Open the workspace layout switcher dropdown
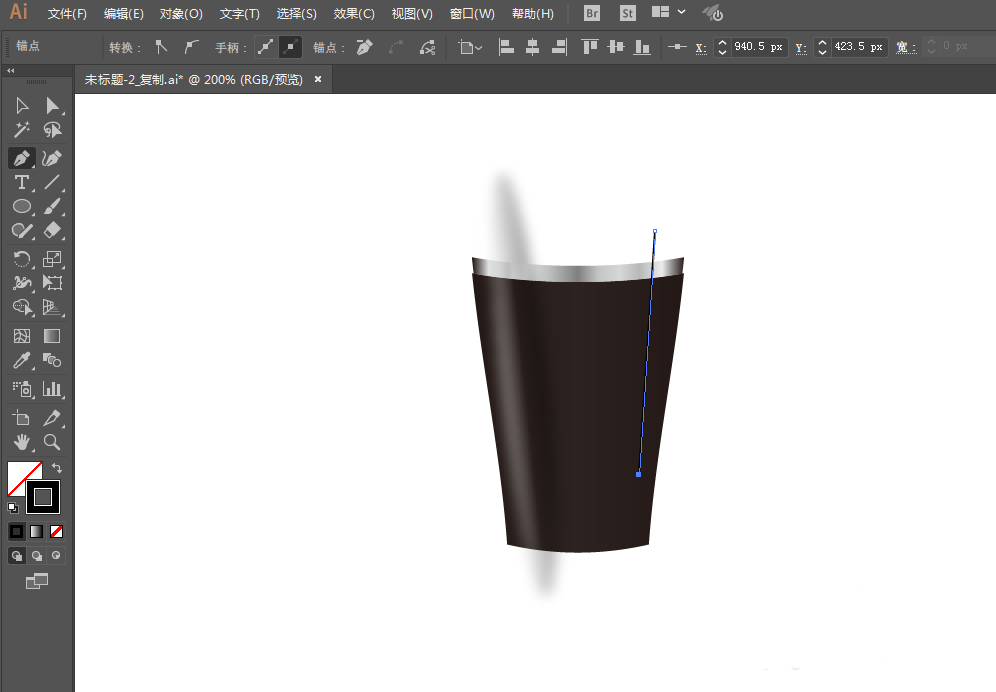Screen dimensions: 996x692 [669, 13]
